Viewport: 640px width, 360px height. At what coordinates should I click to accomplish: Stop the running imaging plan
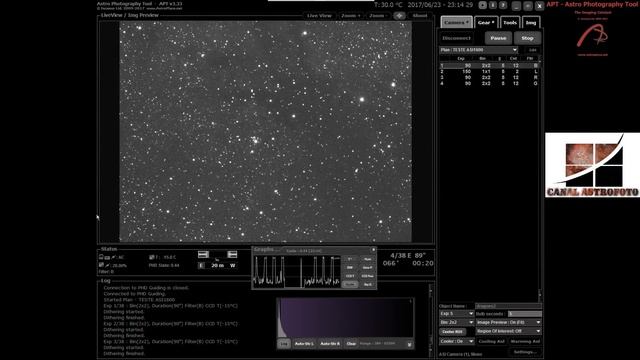[527, 38]
